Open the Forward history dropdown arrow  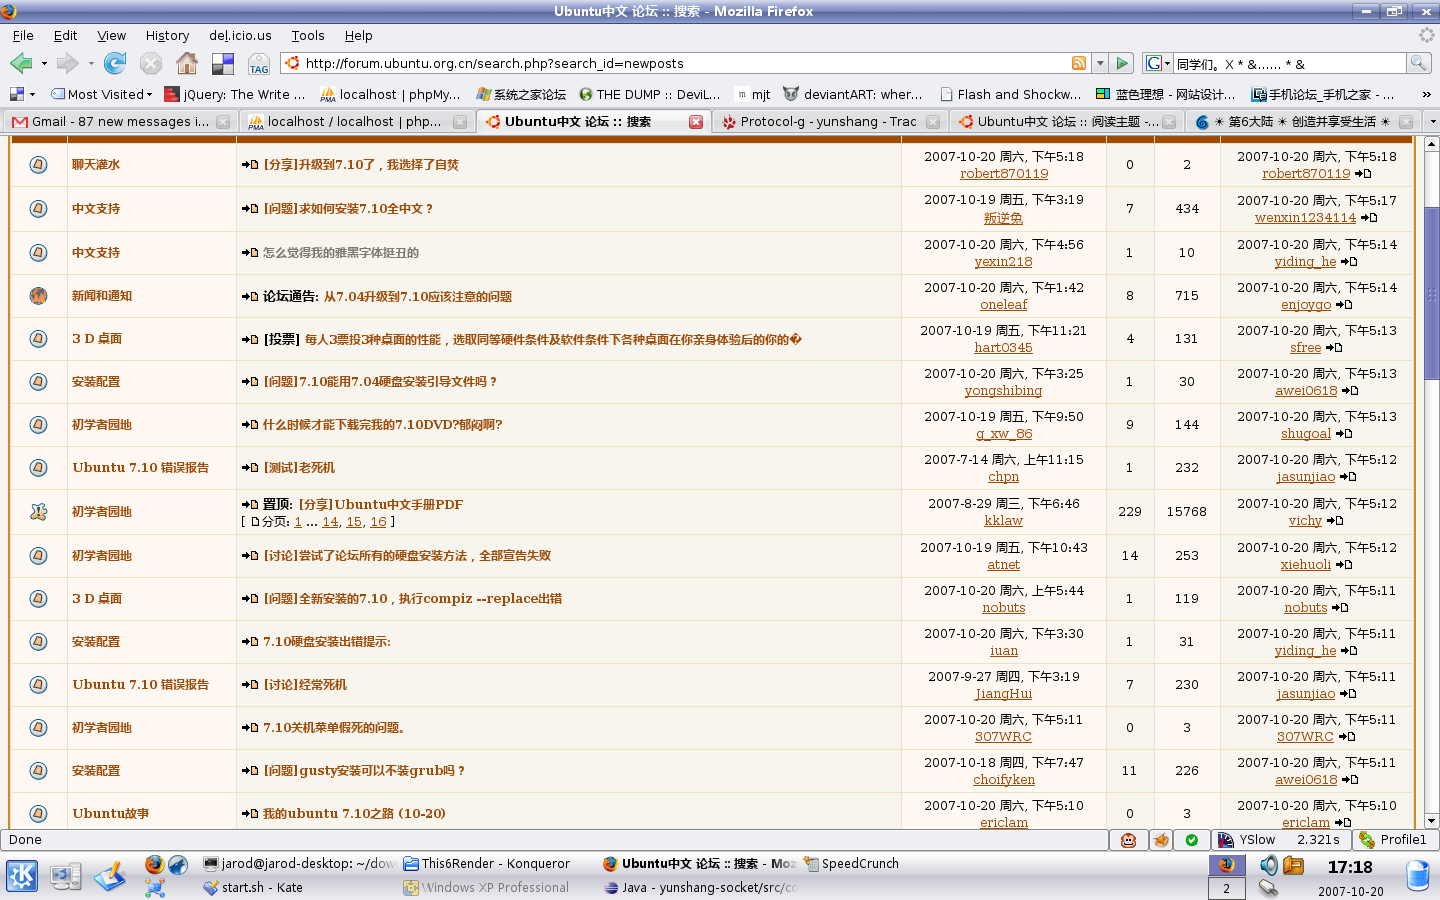point(91,64)
